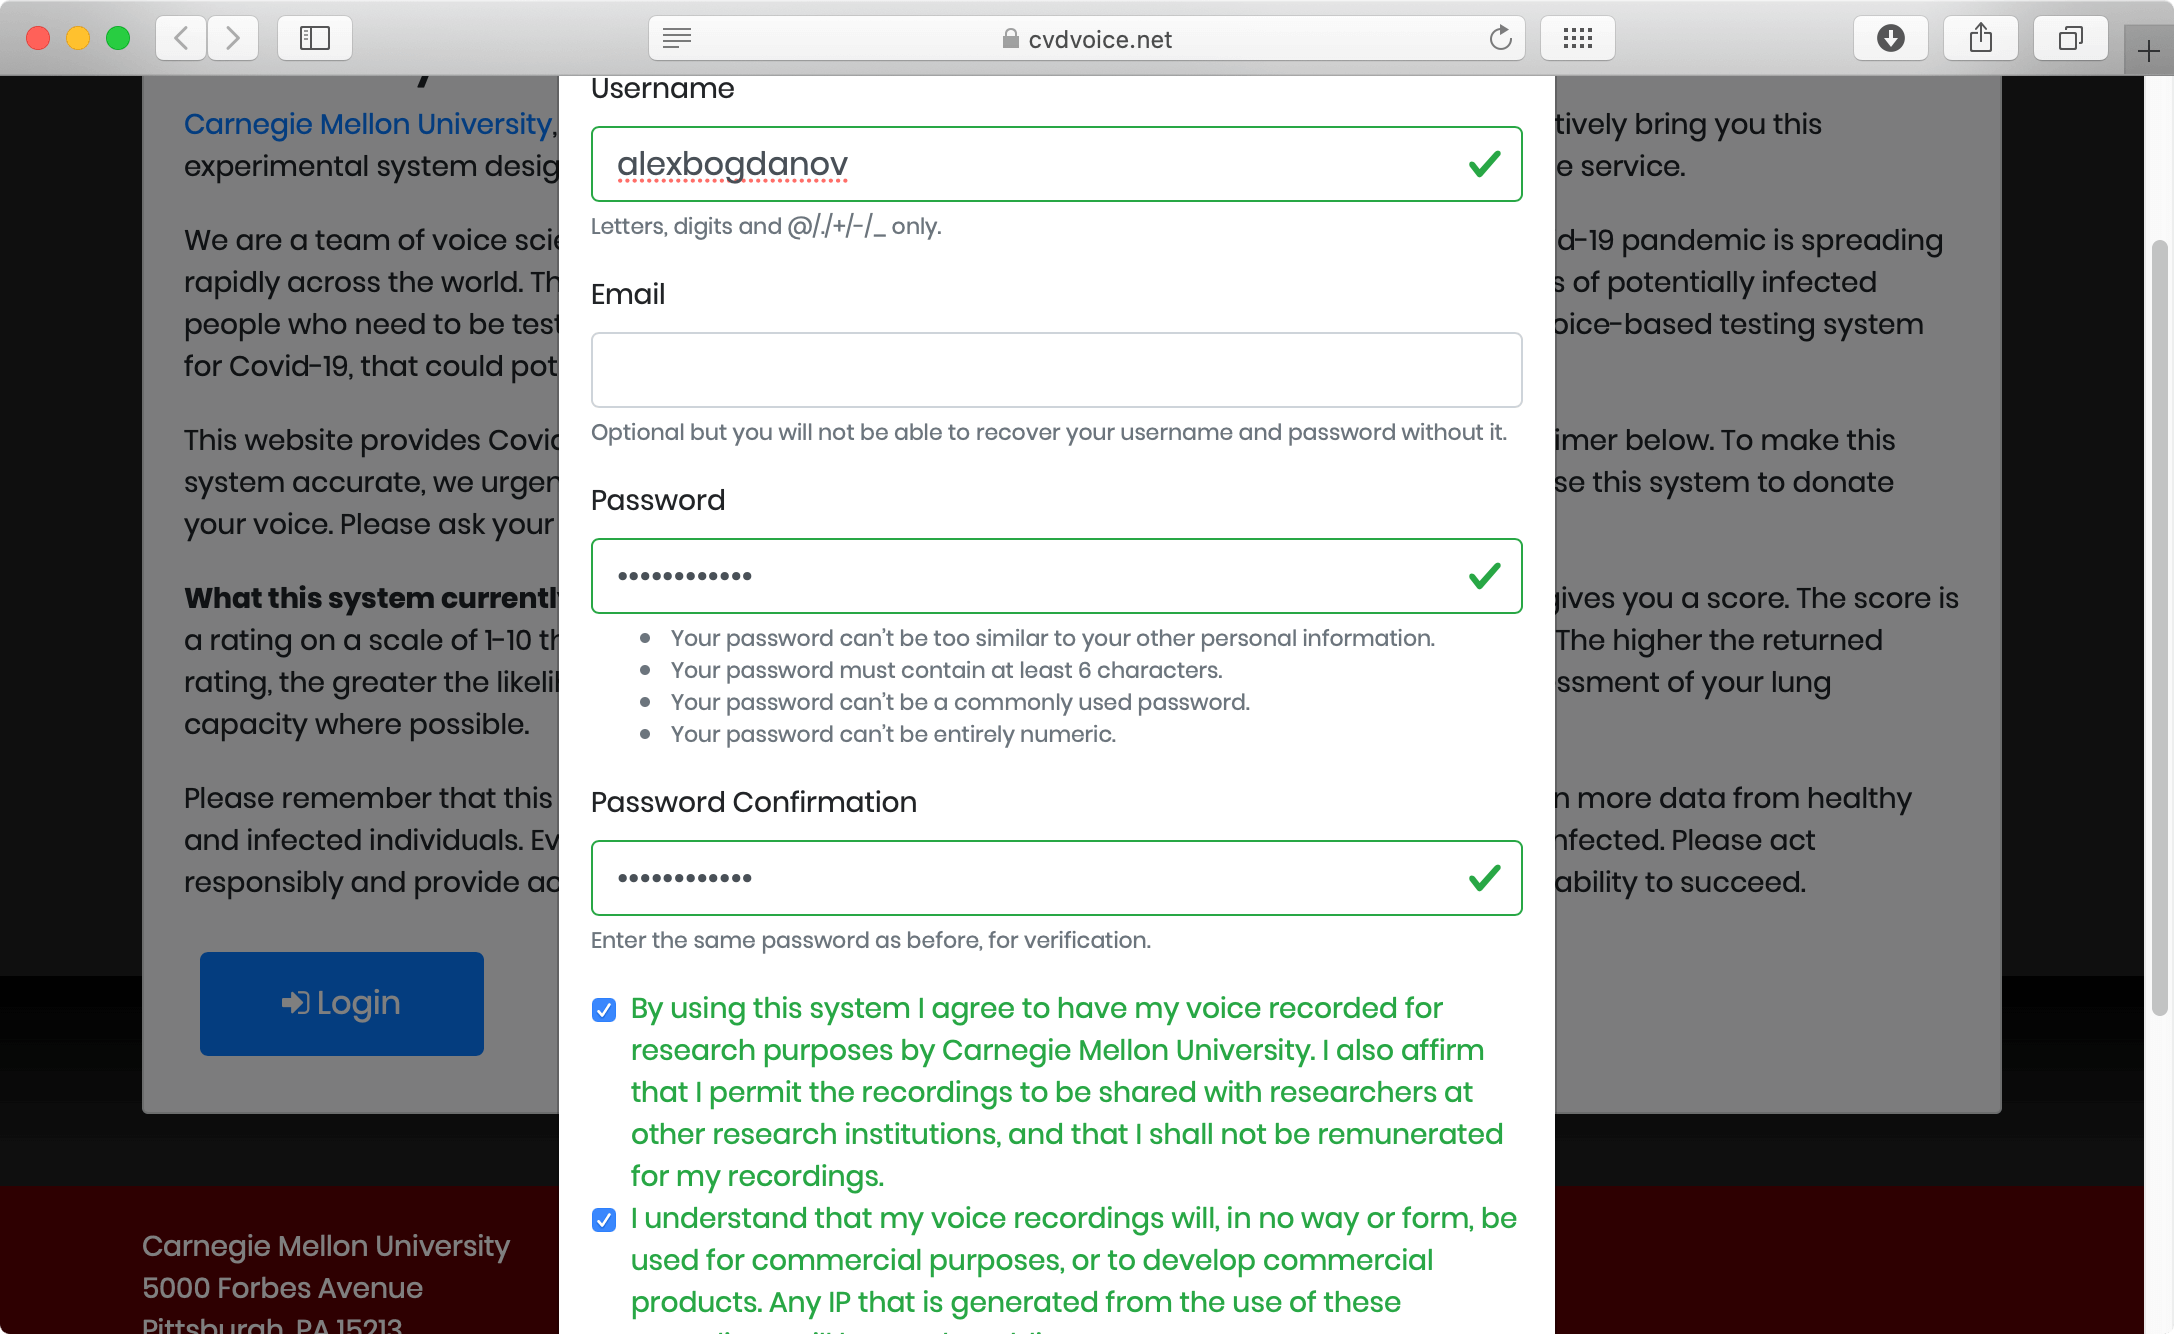Select the username input field
The image size is (2174, 1334).
coord(1056,163)
